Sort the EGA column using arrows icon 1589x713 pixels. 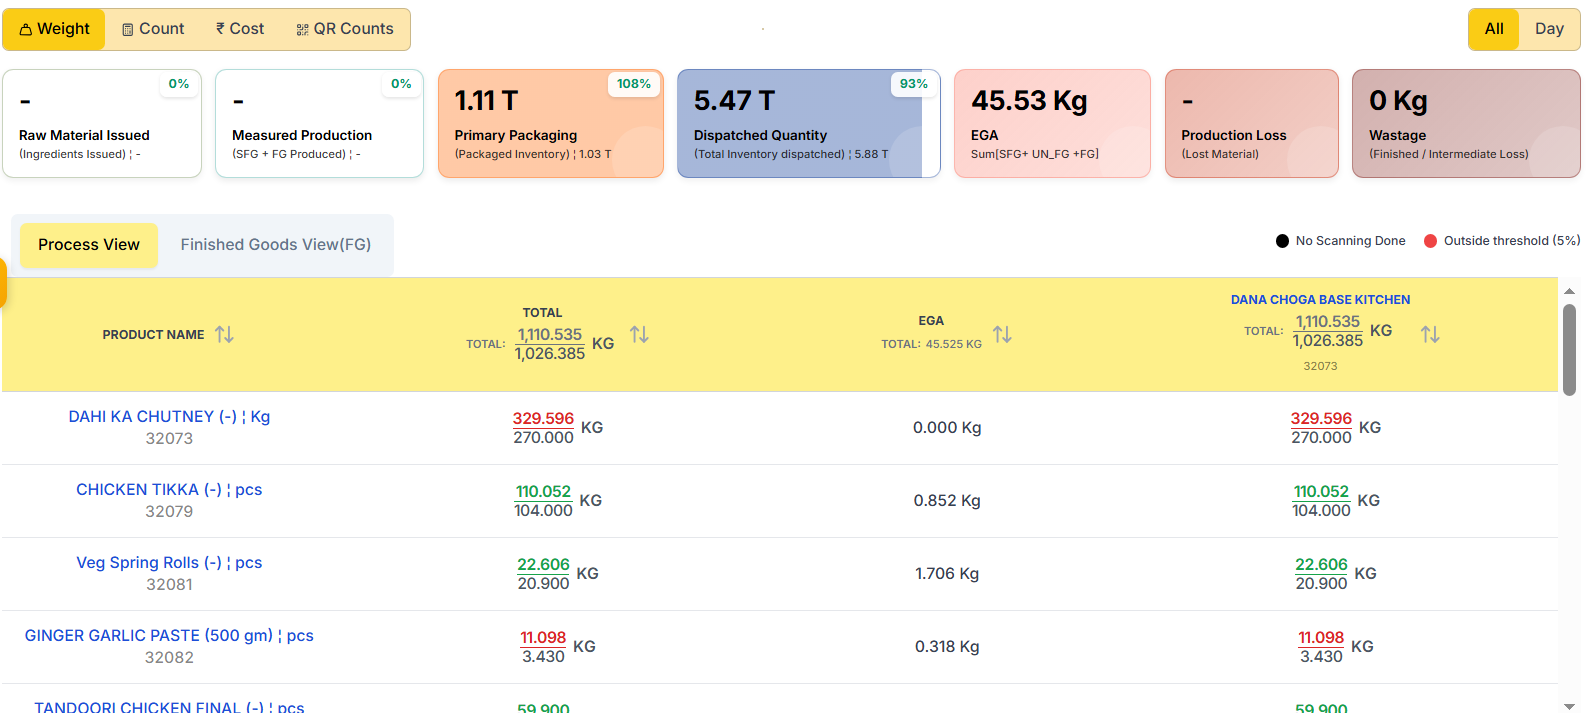pyautogui.click(x=1002, y=334)
